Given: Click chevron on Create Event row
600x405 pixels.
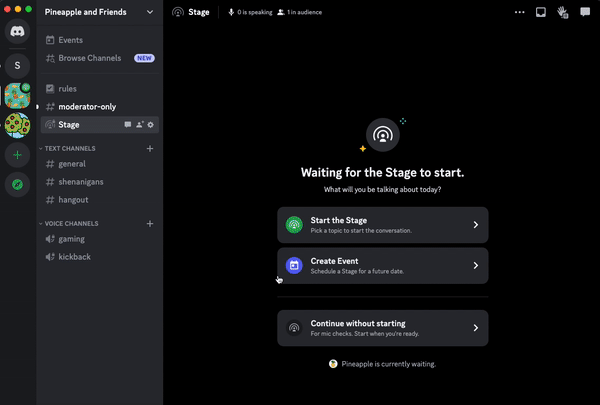Looking at the screenshot, I should (476, 265).
